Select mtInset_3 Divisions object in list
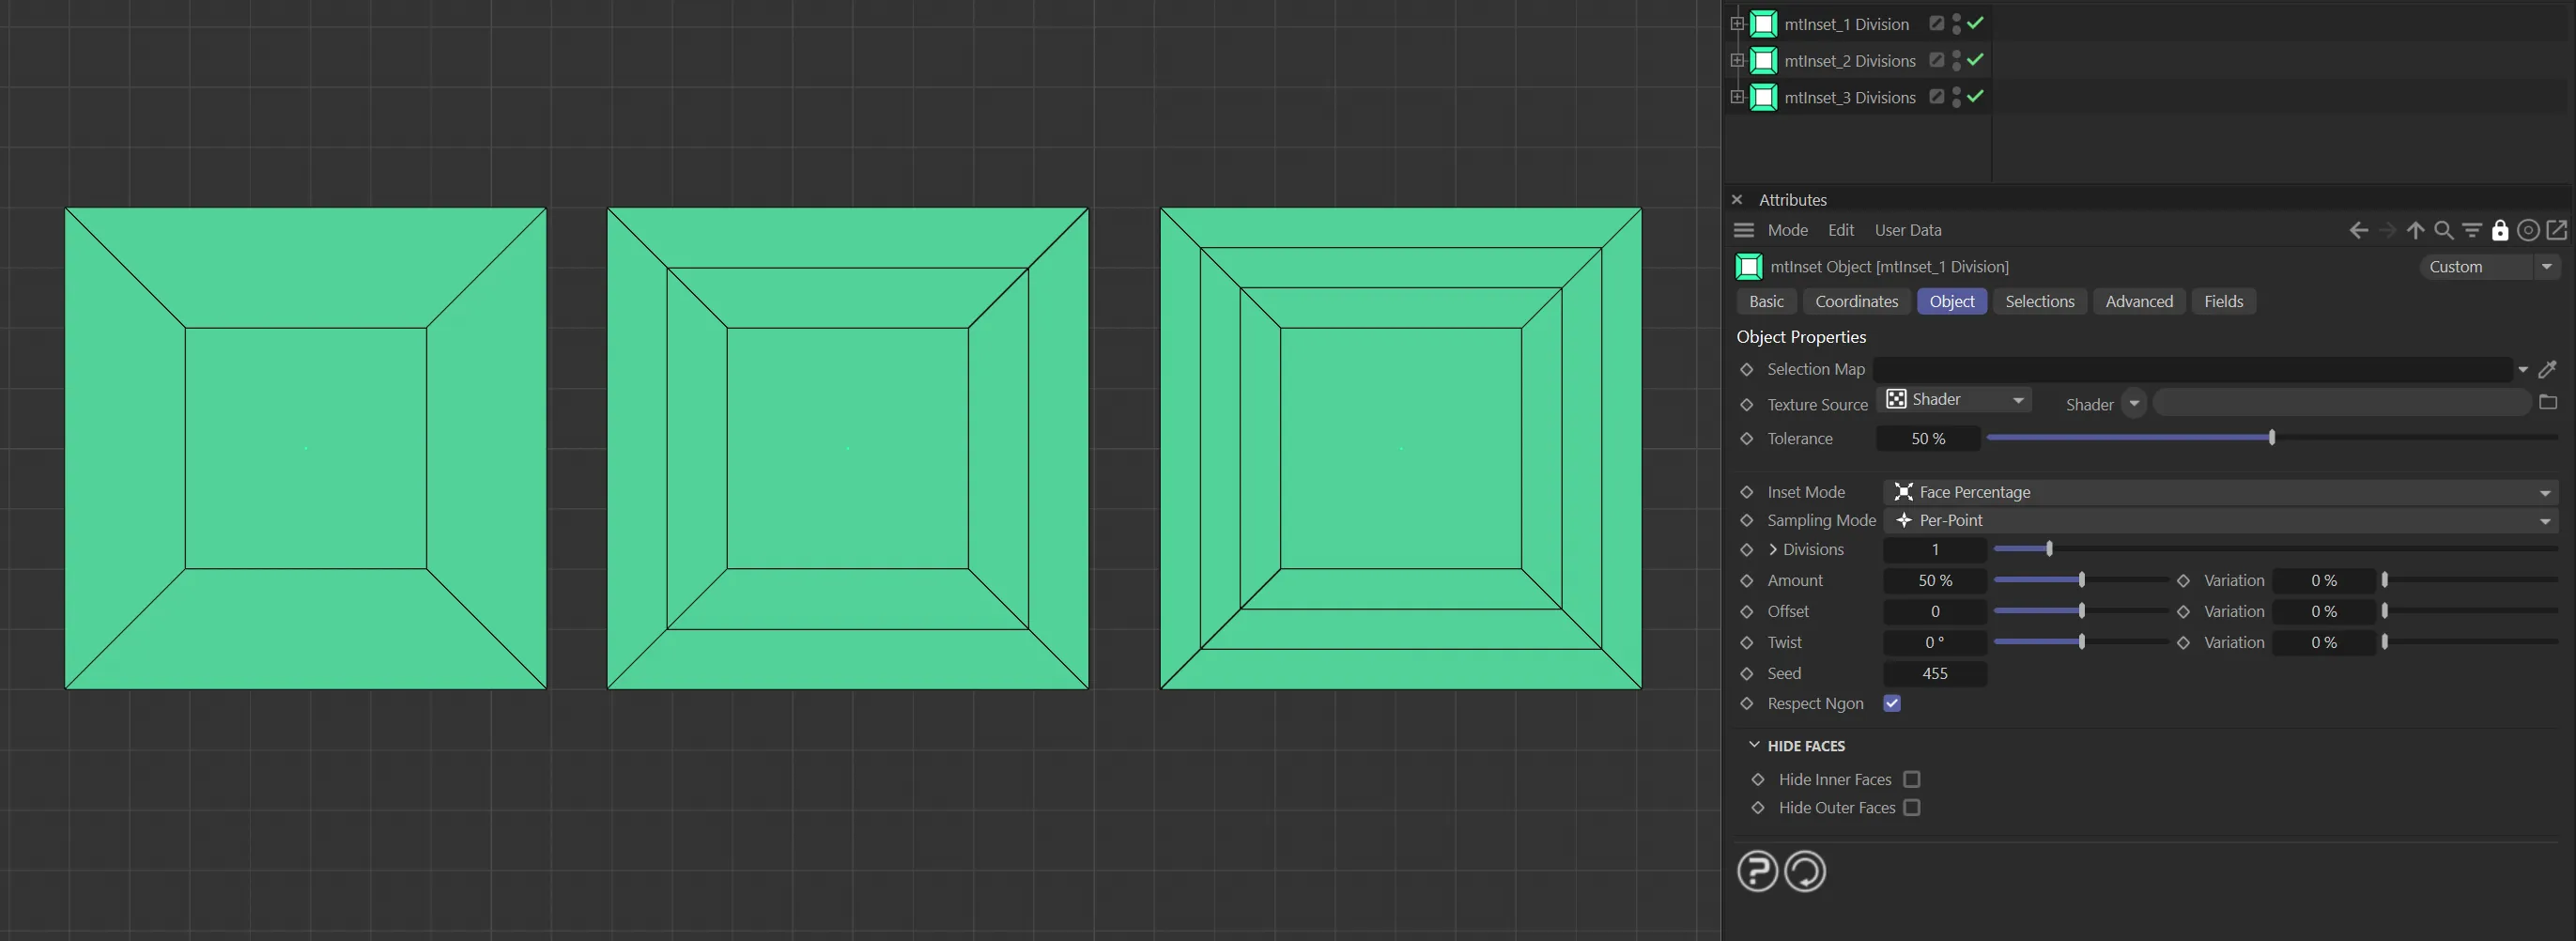Image resolution: width=2576 pixels, height=941 pixels. point(1849,98)
